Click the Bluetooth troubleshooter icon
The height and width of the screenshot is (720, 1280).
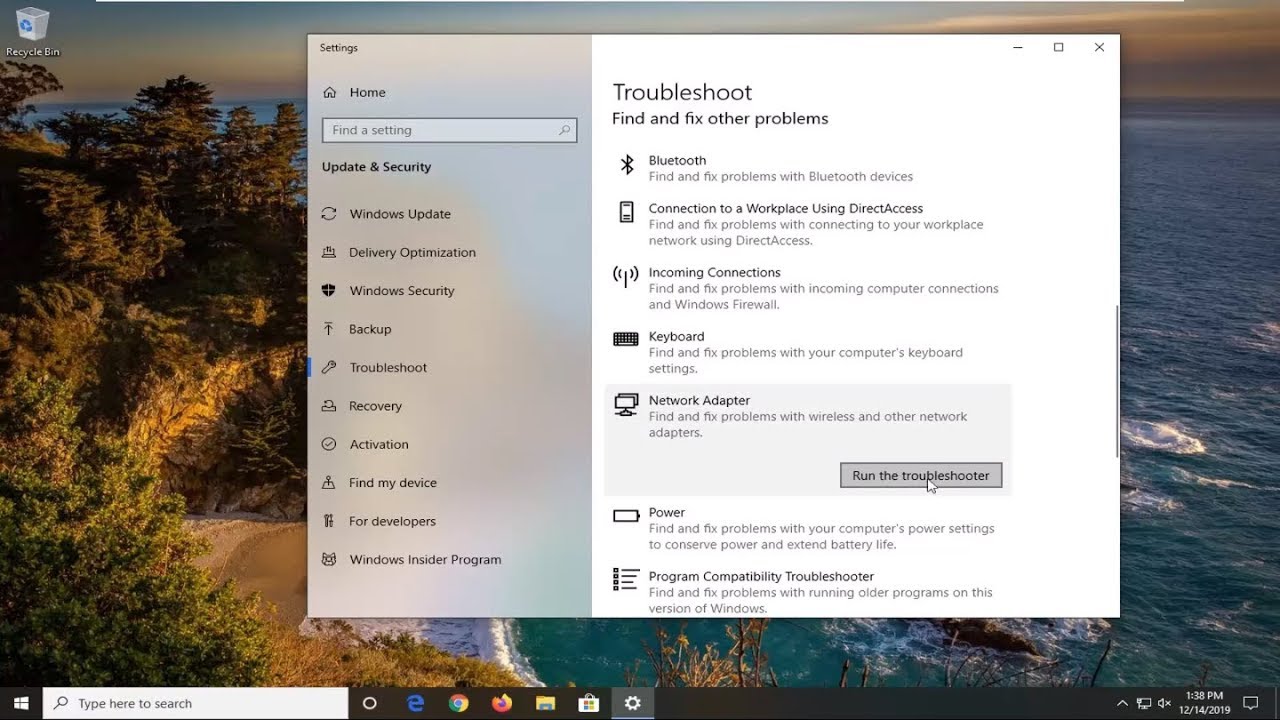[627, 165]
